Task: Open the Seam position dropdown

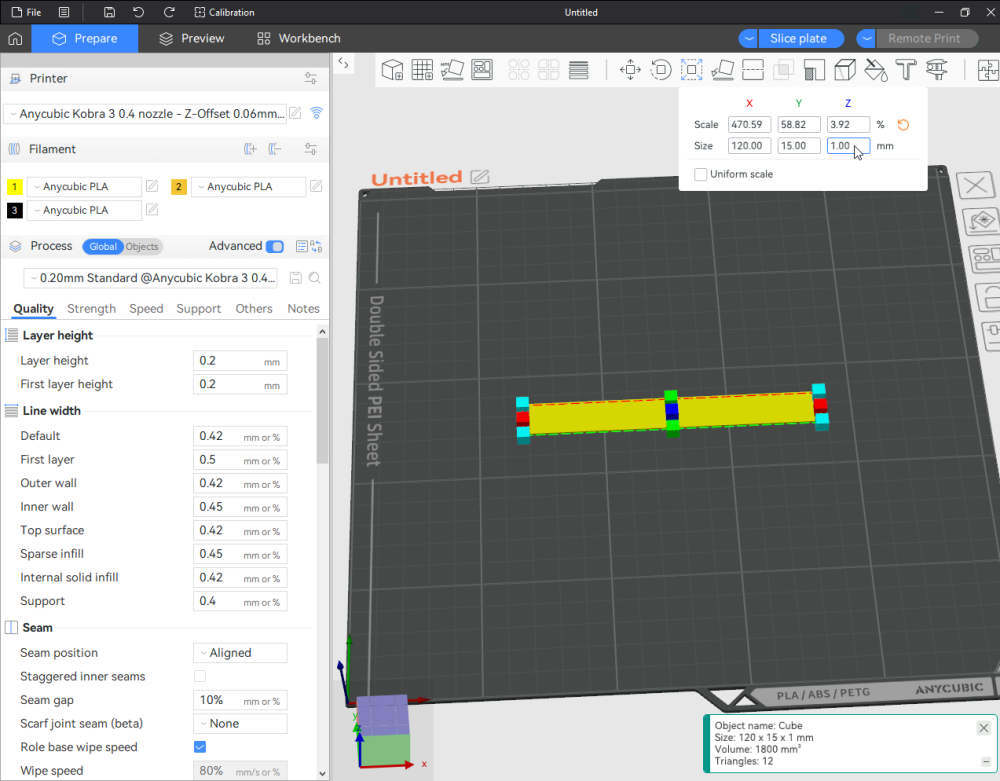Action: click(240, 653)
